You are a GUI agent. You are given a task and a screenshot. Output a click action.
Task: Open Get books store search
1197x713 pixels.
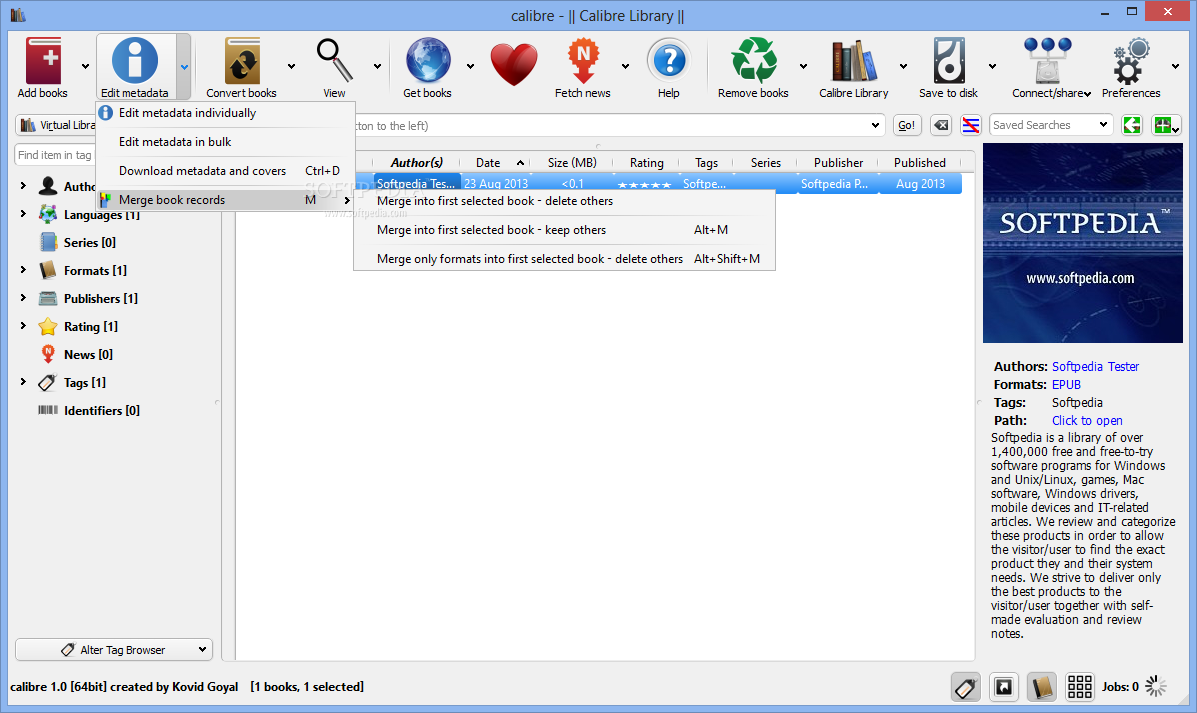click(428, 60)
